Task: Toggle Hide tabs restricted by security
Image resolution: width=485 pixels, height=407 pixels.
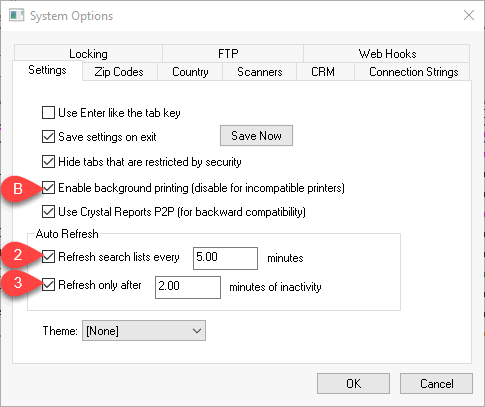Action: (48, 162)
